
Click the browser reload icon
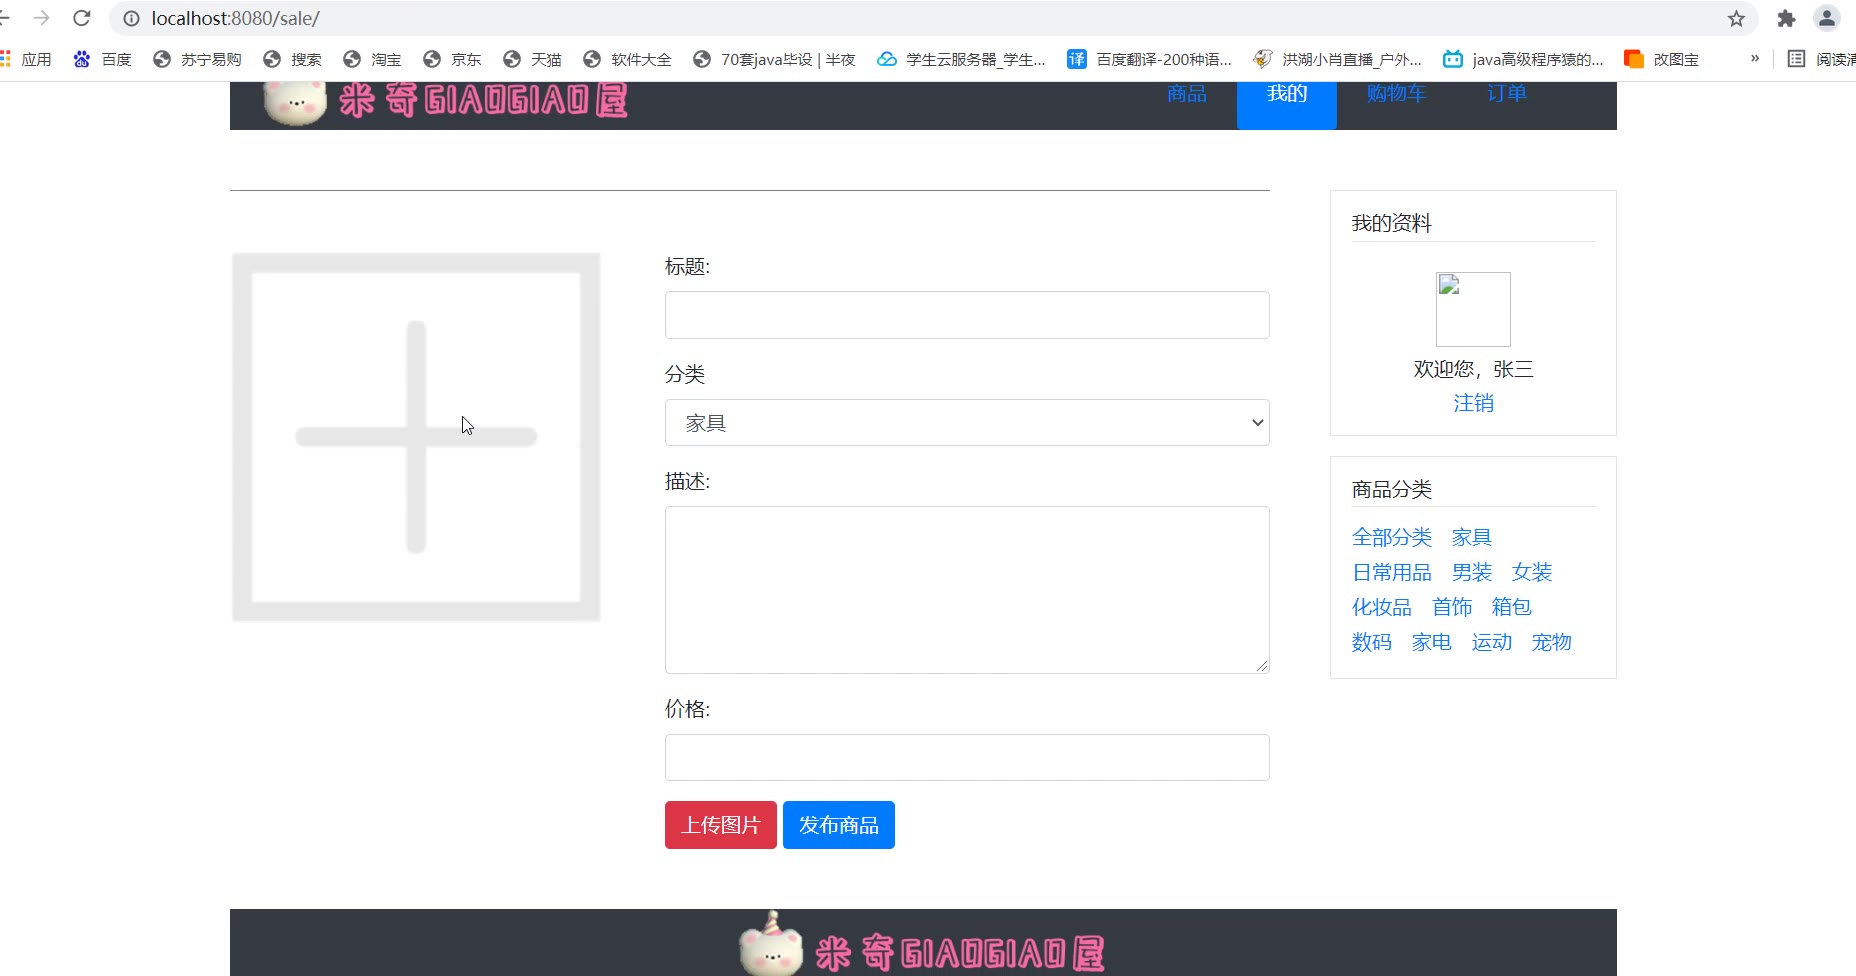pyautogui.click(x=82, y=18)
